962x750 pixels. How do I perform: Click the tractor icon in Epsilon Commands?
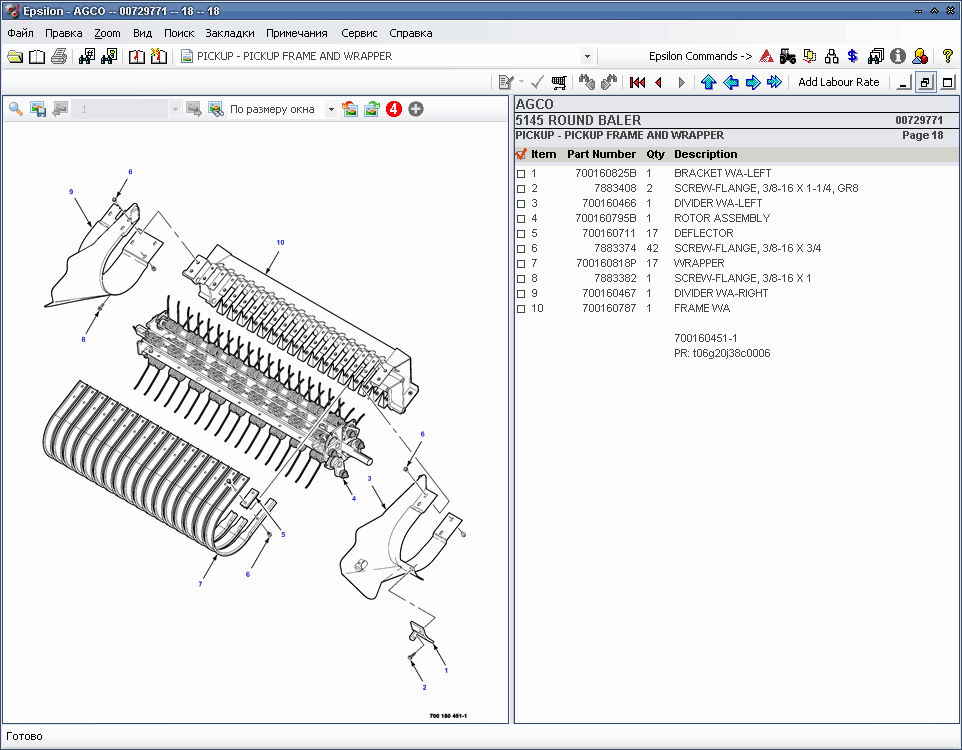[788, 56]
